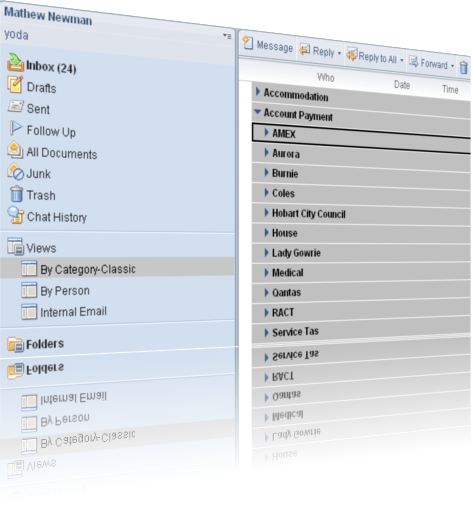Click the Message button label

point(275,46)
